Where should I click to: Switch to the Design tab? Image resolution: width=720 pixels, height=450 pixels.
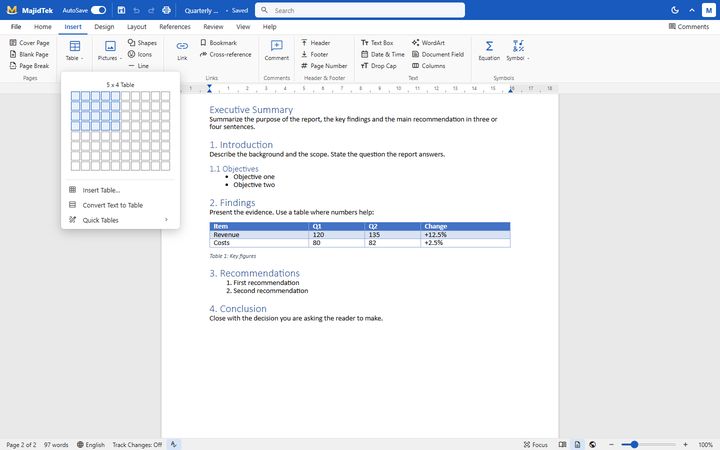pyautogui.click(x=104, y=27)
